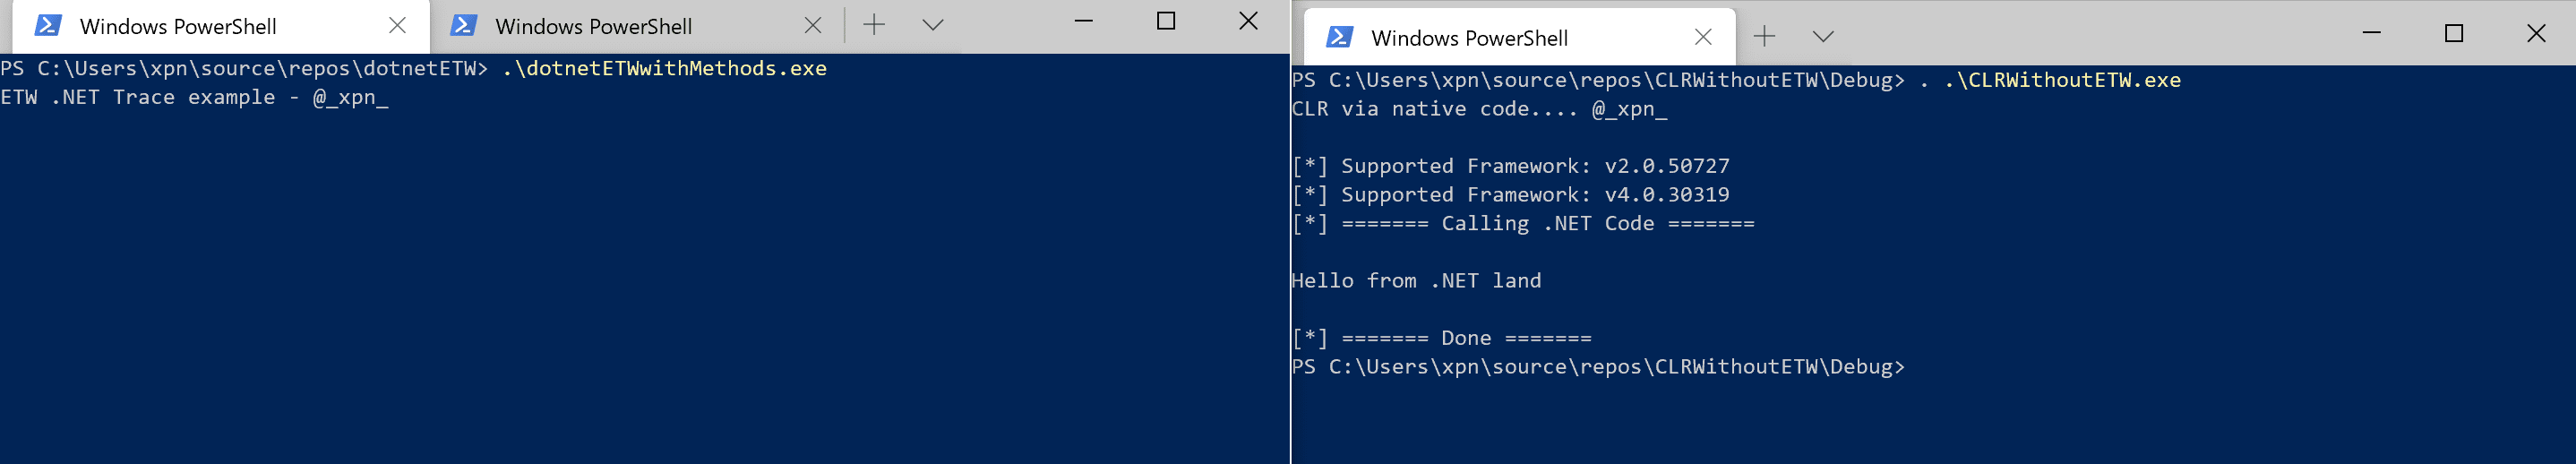Select the first Windows PowerShell tab in left window

pos(214,27)
